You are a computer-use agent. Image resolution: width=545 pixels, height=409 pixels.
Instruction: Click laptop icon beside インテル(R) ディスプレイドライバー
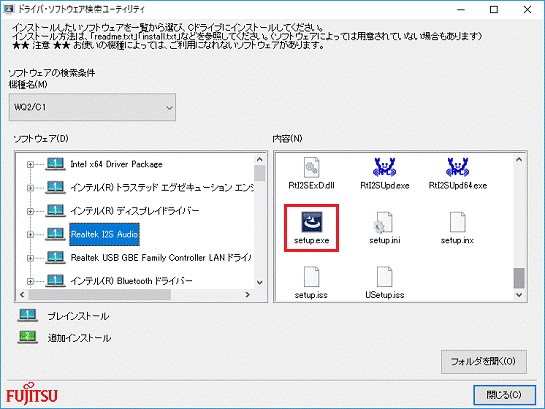(55, 211)
